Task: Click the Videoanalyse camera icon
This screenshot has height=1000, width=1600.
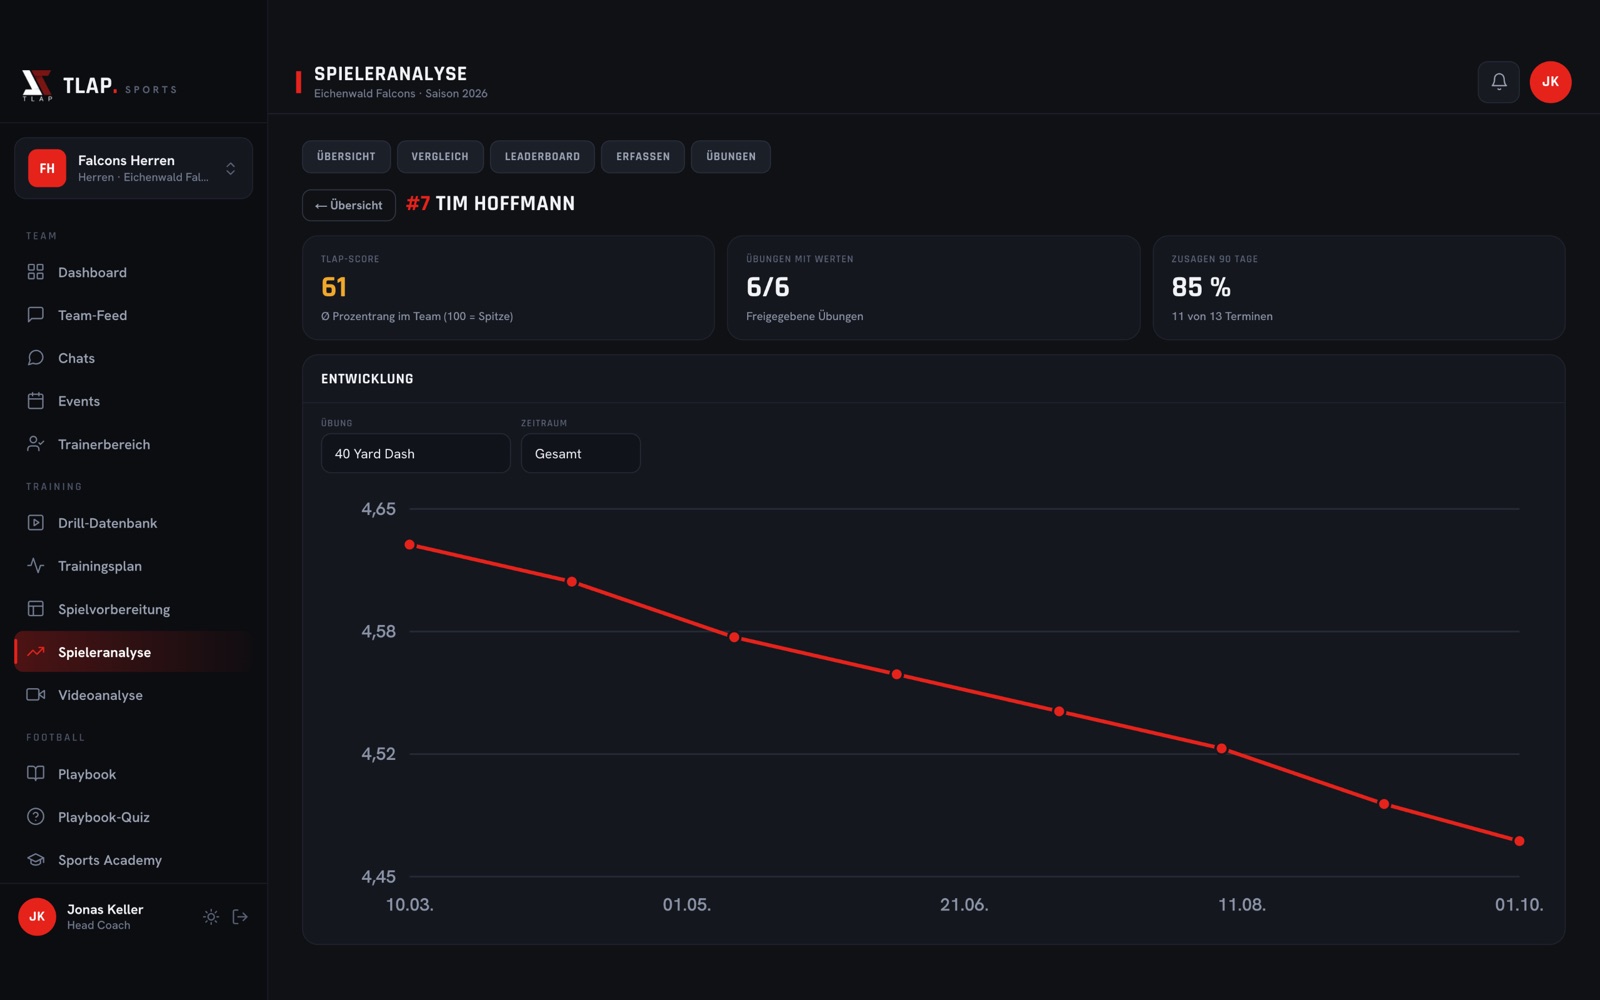Action: tap(36, 695)
